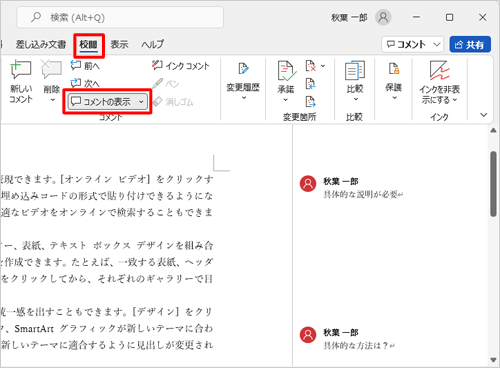500x368 pixels.
Task: Open the Mailings (差し込み文書) tab
Action: click(x=41, y=44)
